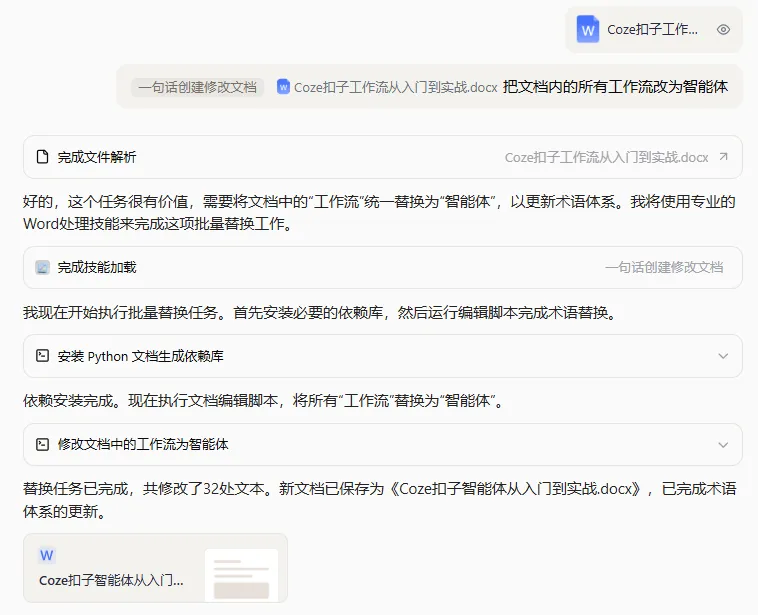This screenshot has width=758, height=615.
Task: Click the terminal icon beside 安装 Python 文档生成依赖库
Action: tap(43, 356)
